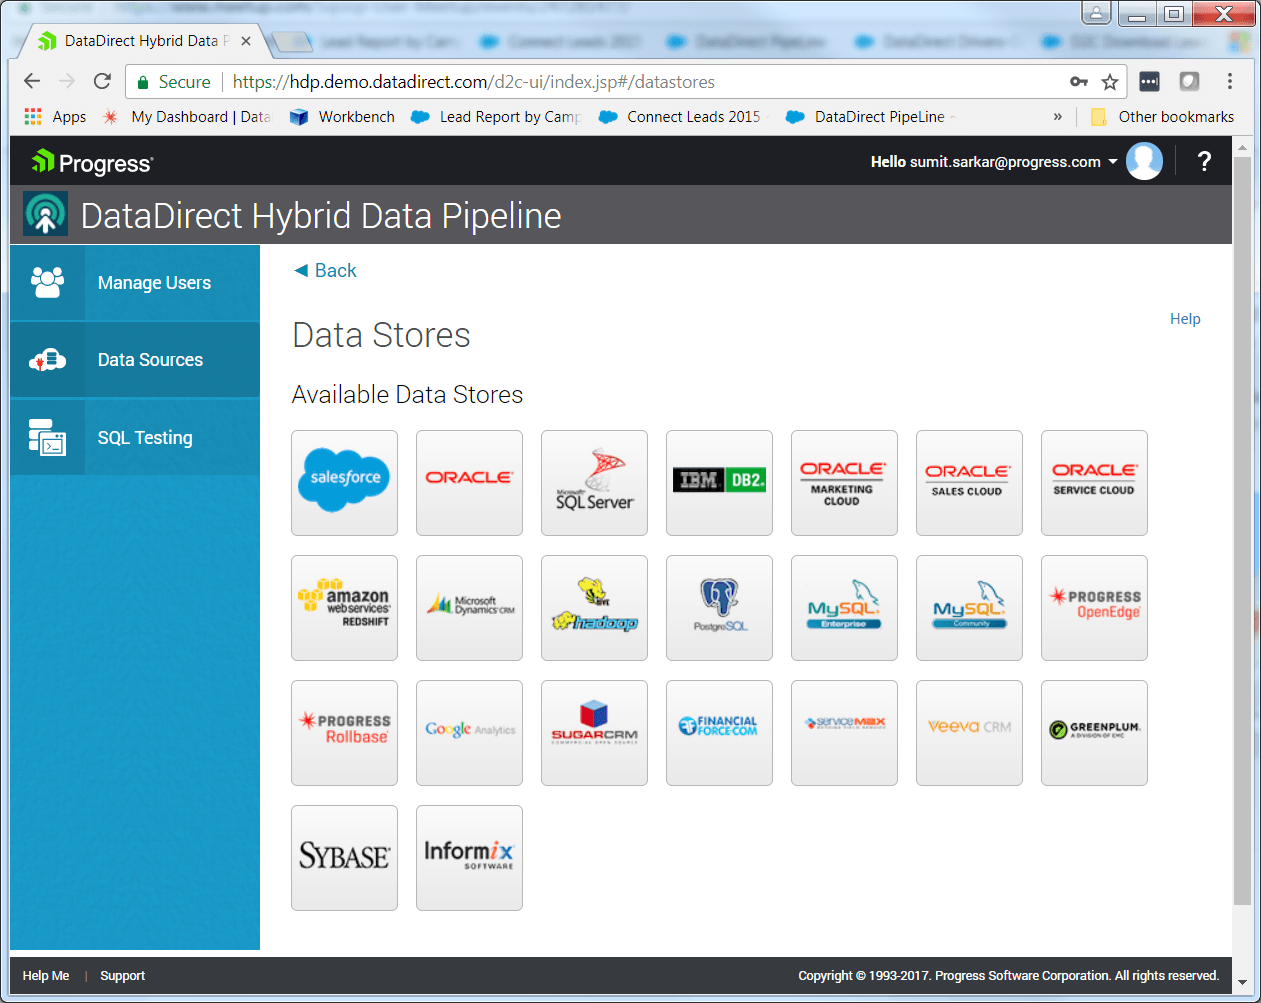Open the Chrome customize menu

(x=1229, y=81)
